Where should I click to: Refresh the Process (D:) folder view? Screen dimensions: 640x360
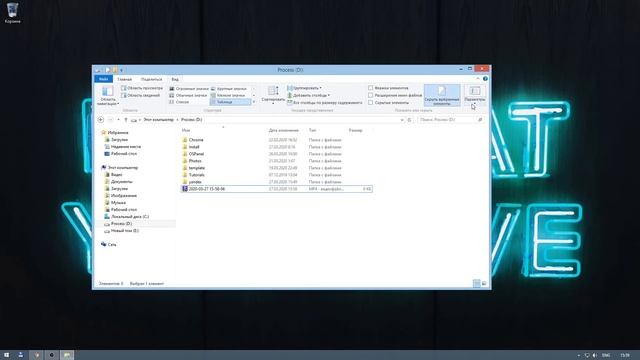click(x=409, y=120)
